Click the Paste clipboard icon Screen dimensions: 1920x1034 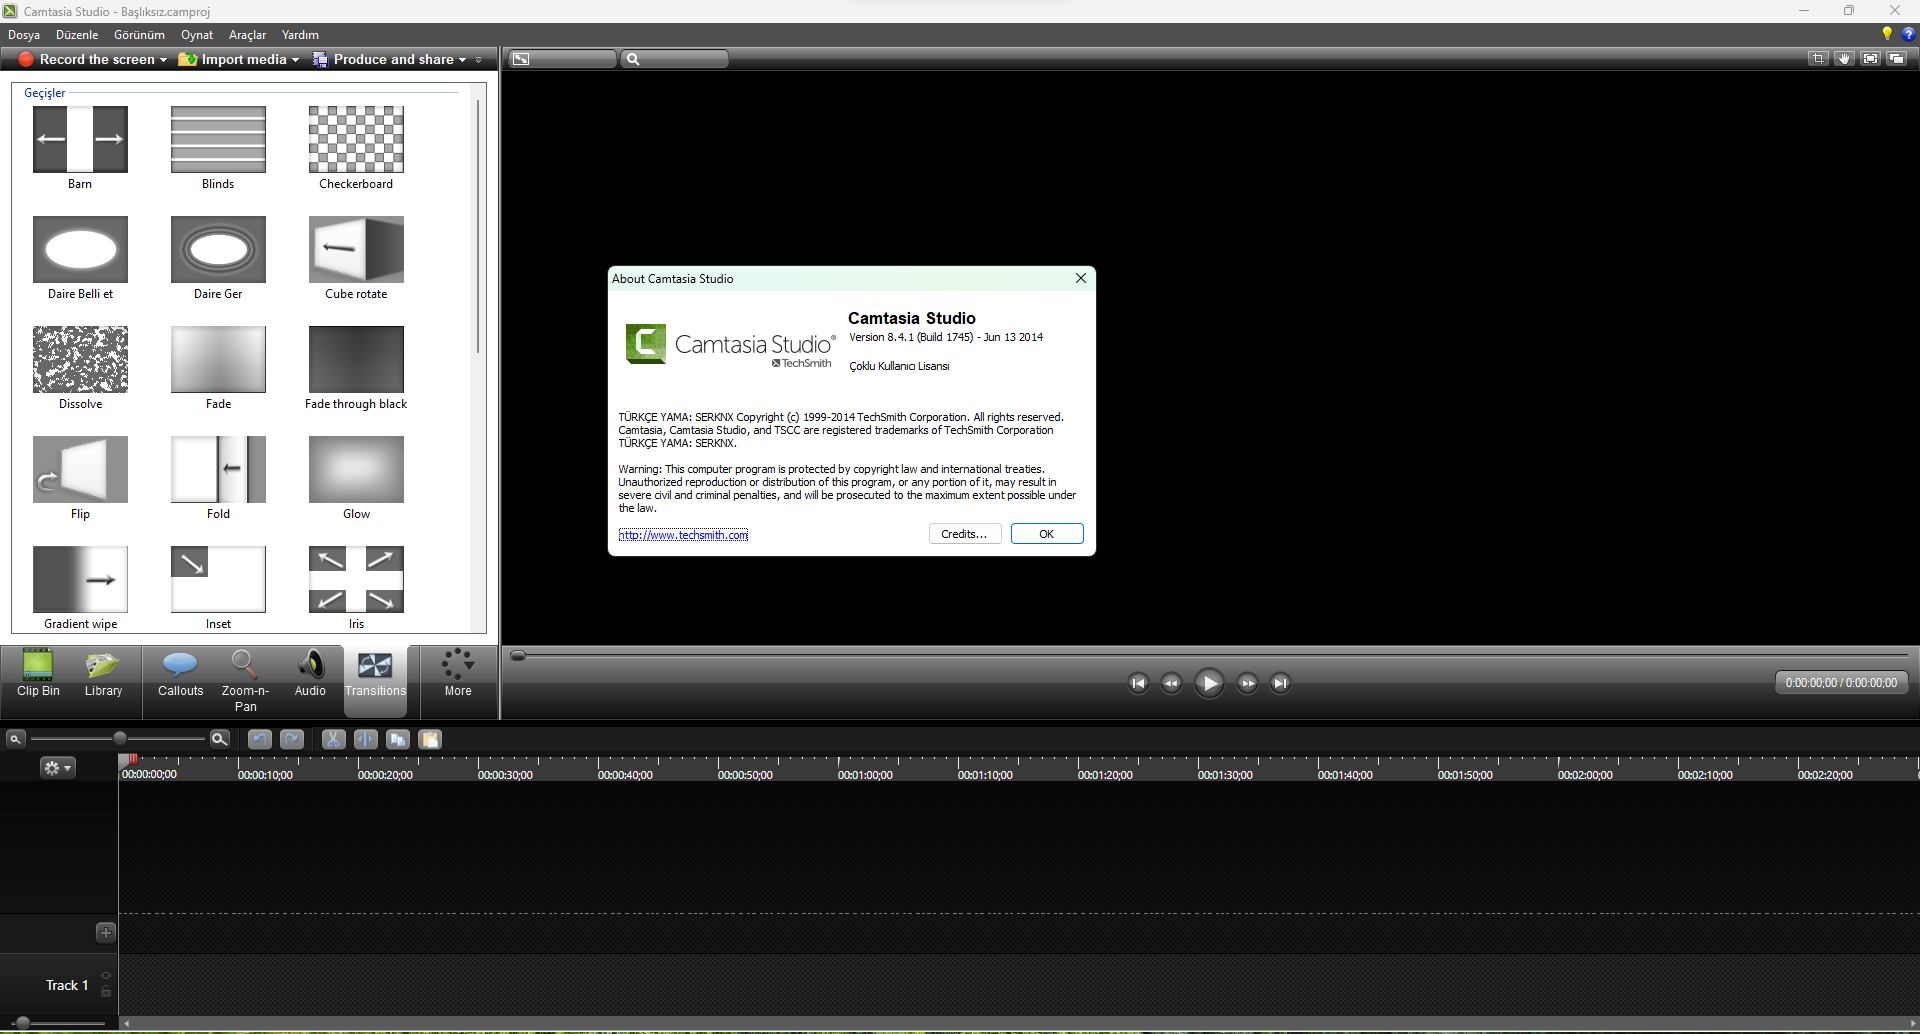[x=430, y=739]
